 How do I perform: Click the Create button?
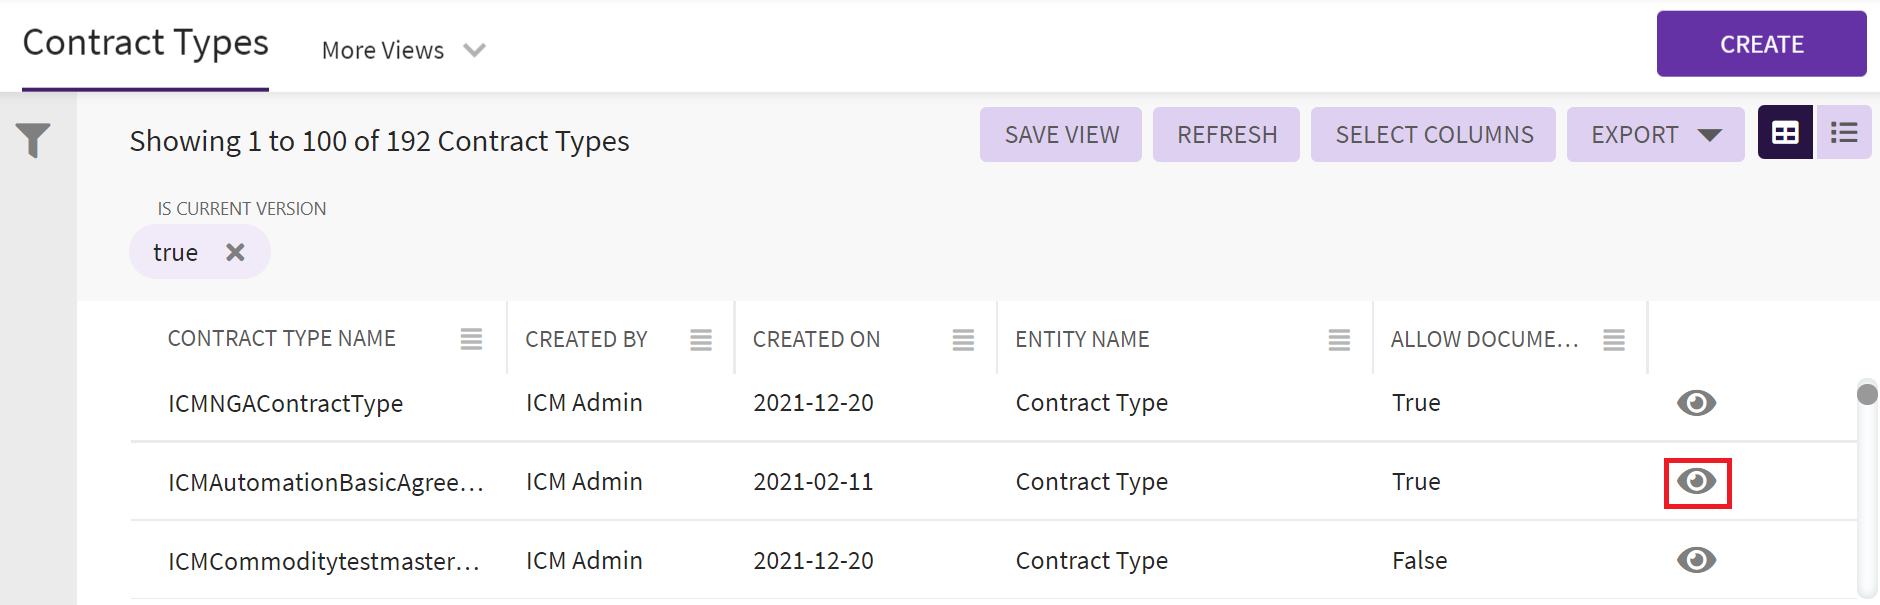[1761, 44]
